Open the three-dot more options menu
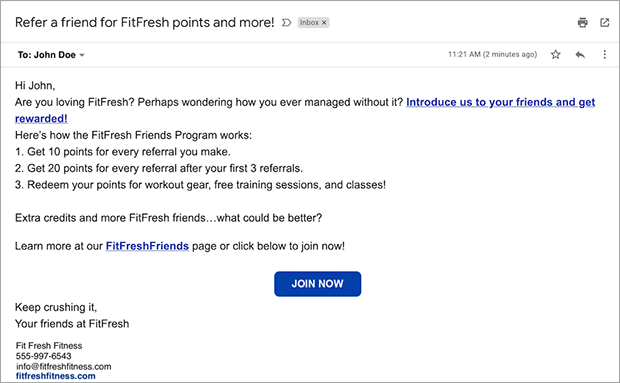Image resolution: width=620 pixels, height=383 pixels. click(605, 55)
